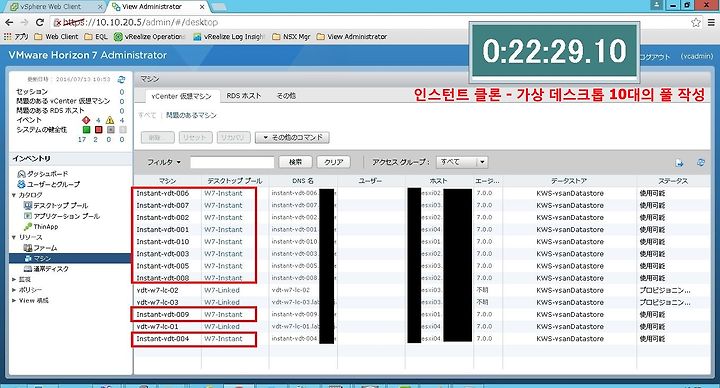The image size is (720, 388).
Task: Bookmark page with star icon
Action: click(696, 22)
